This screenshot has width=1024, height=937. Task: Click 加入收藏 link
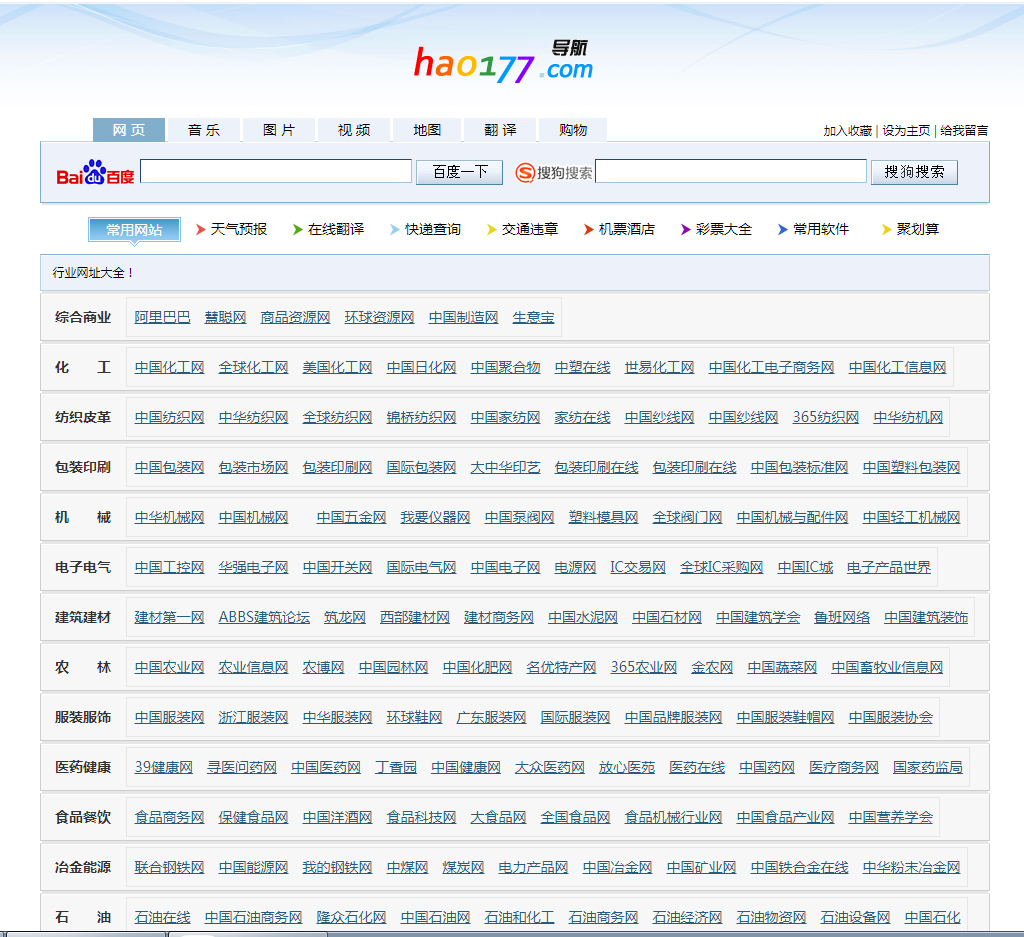tap(848, 131)
